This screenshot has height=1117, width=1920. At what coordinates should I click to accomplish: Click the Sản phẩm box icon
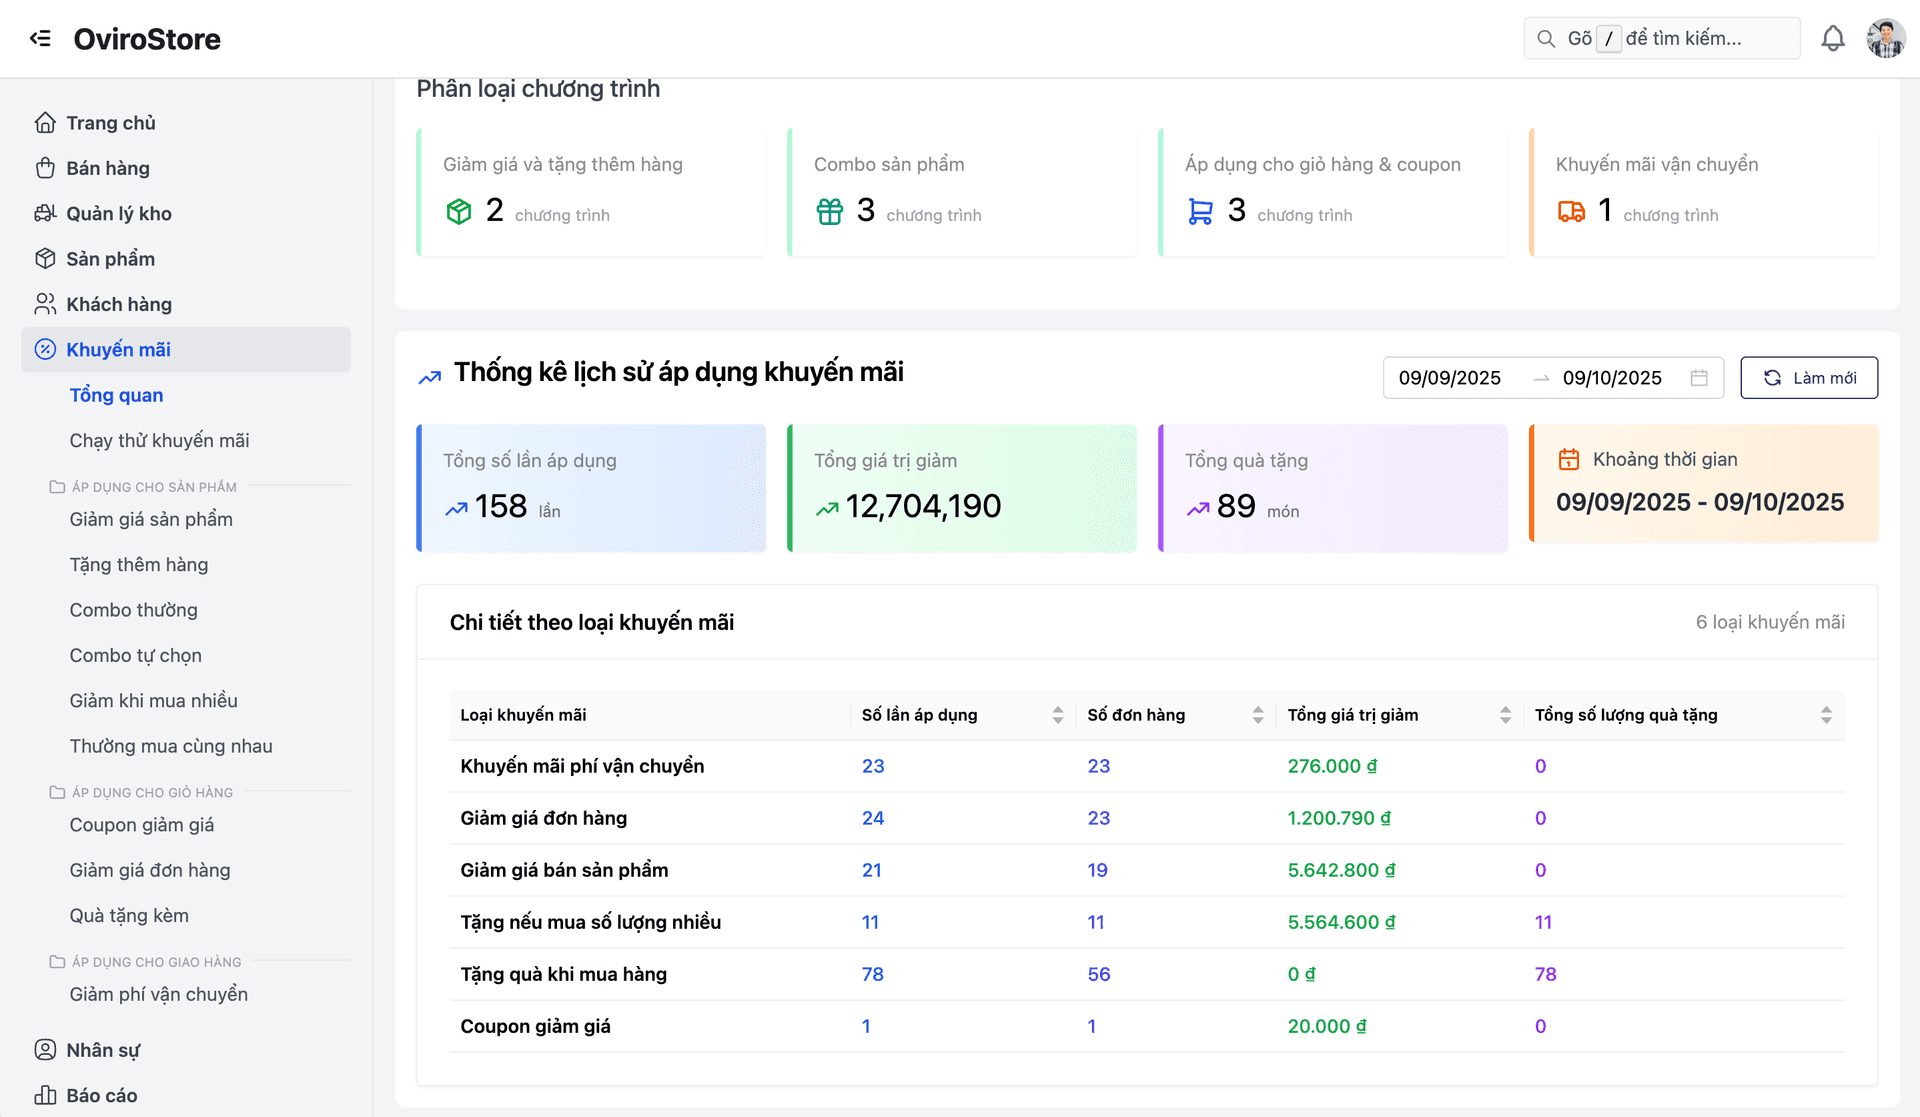point(45,258)
